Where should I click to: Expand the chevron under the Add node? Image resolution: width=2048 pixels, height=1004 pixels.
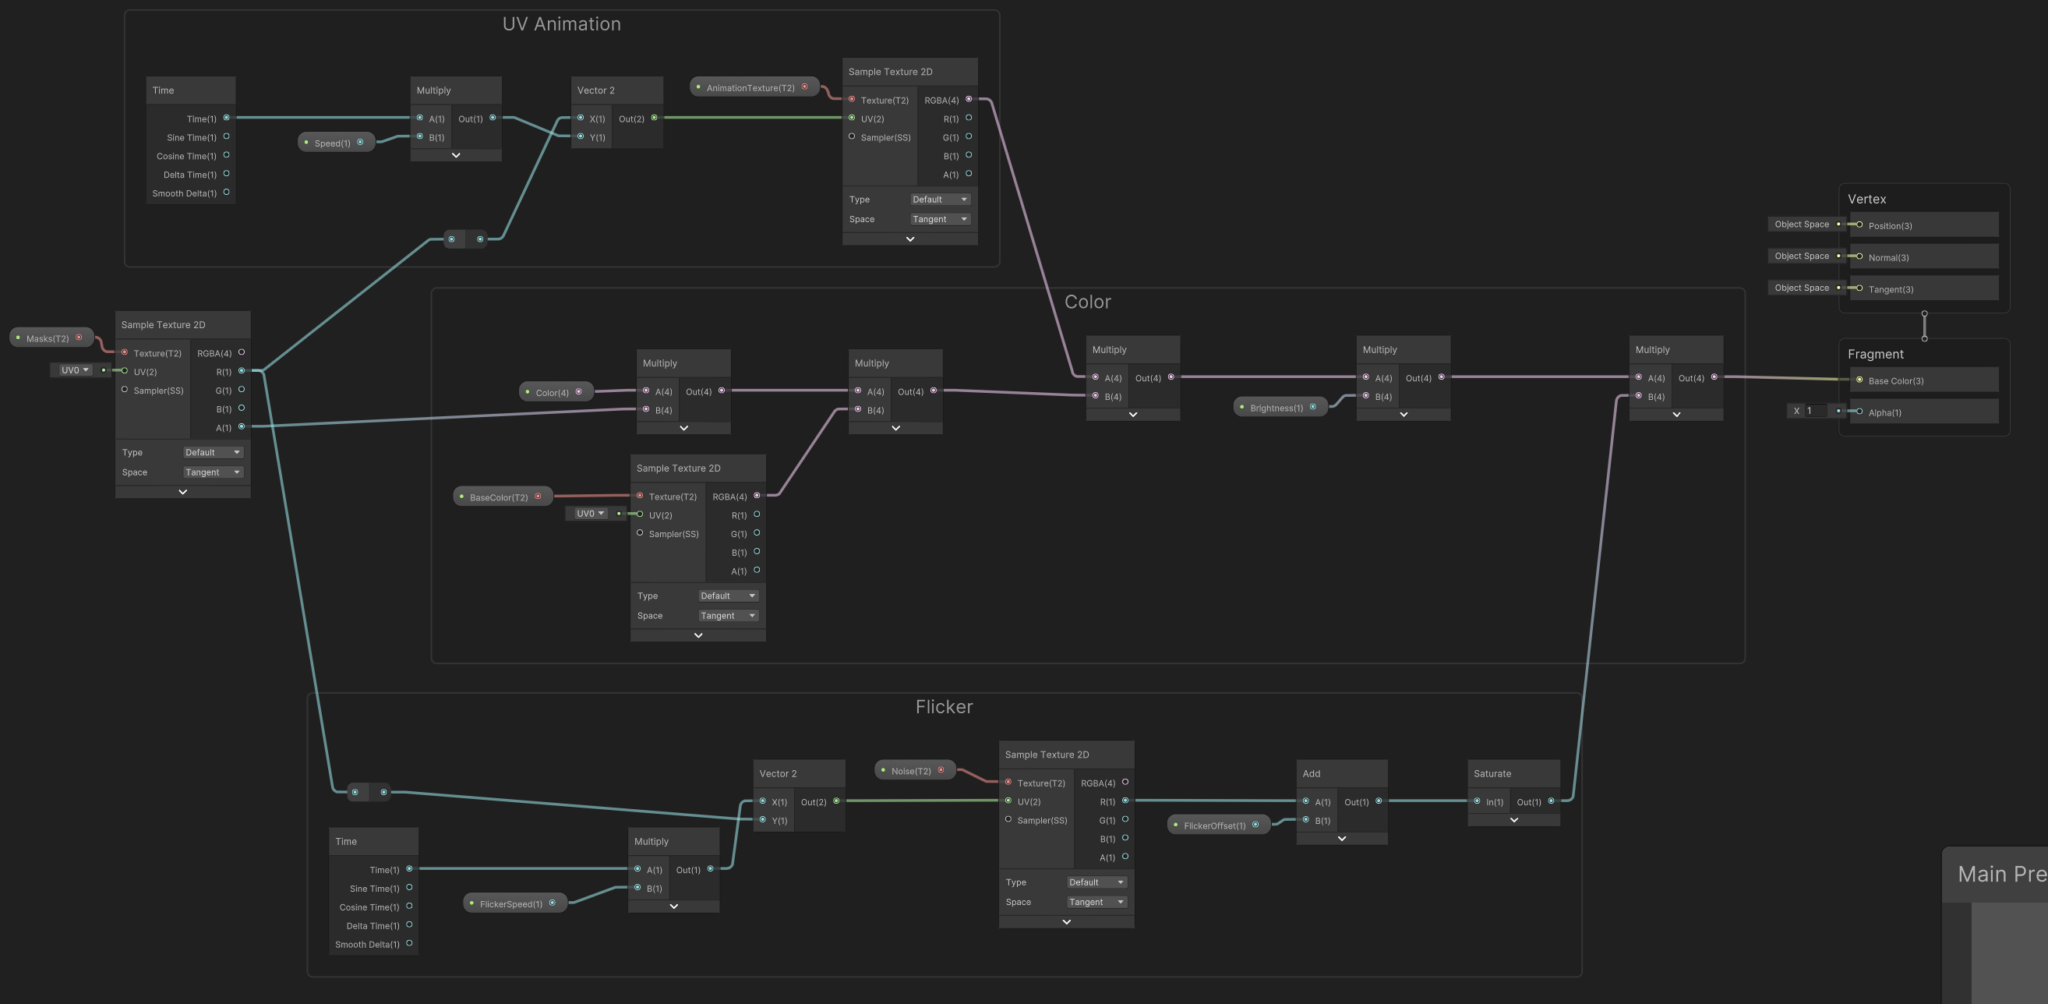coord(1342,839)
